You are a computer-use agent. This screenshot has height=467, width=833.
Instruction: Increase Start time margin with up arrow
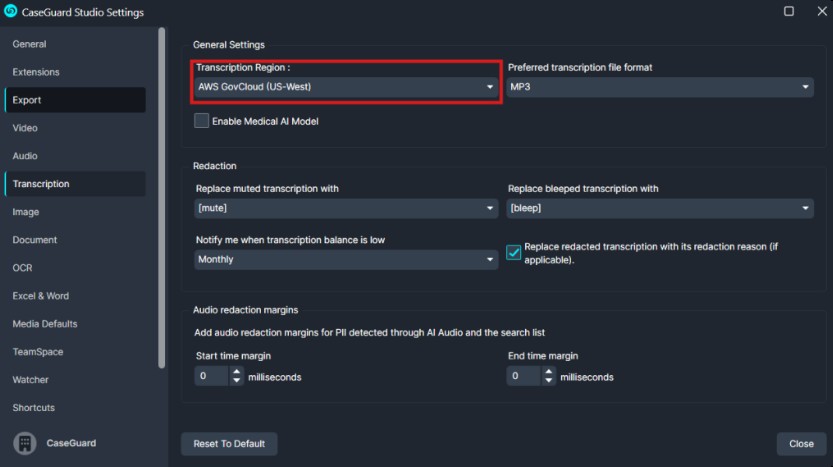point(236,371)
